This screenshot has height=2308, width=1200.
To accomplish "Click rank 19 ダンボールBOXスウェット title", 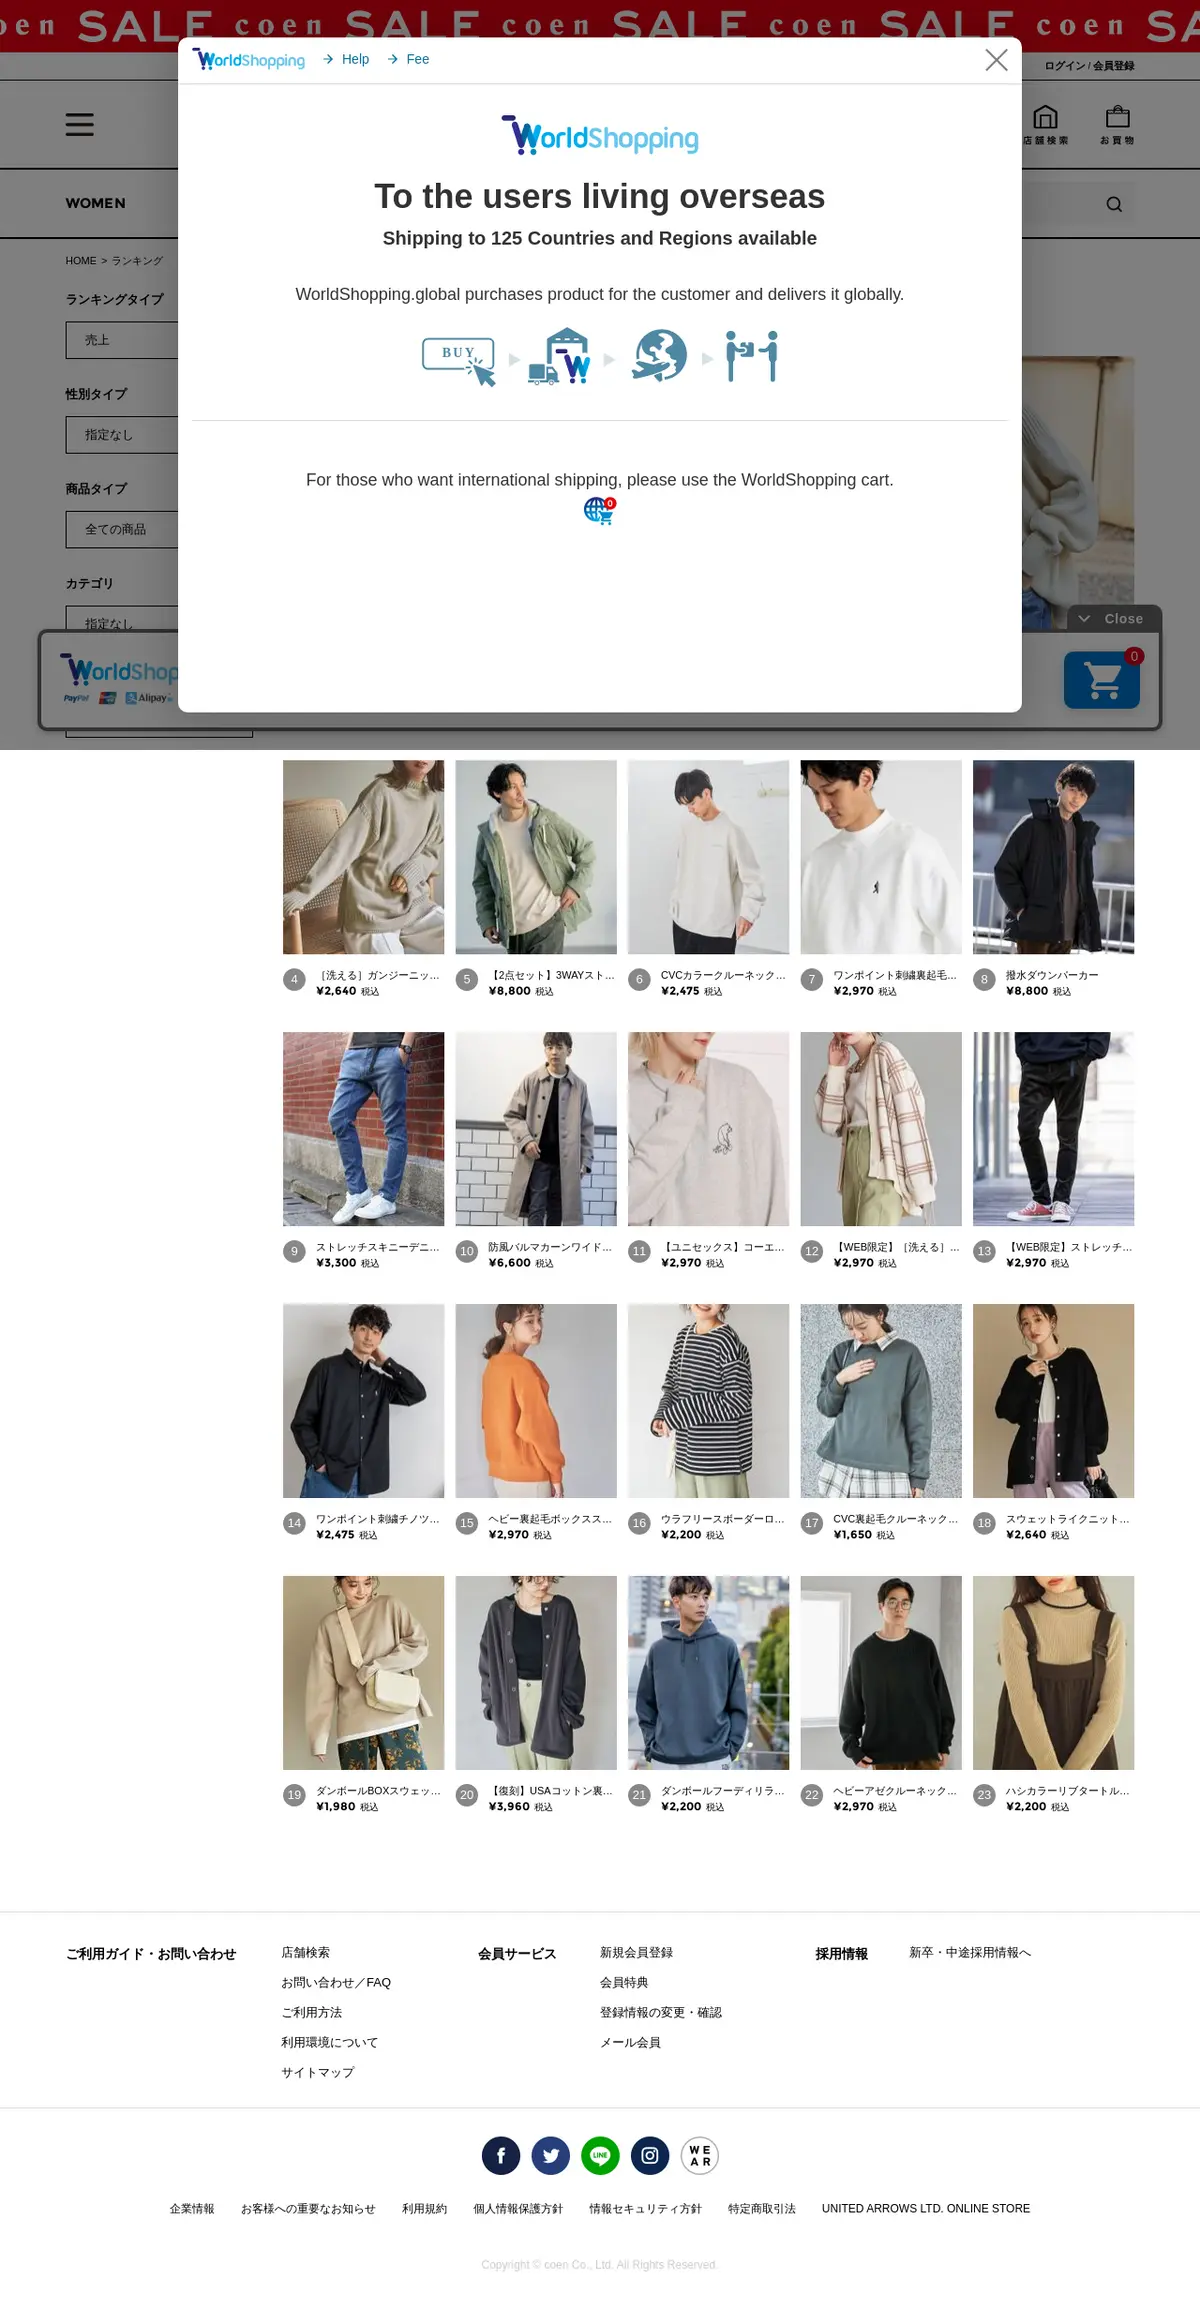I will [378, 1791].
